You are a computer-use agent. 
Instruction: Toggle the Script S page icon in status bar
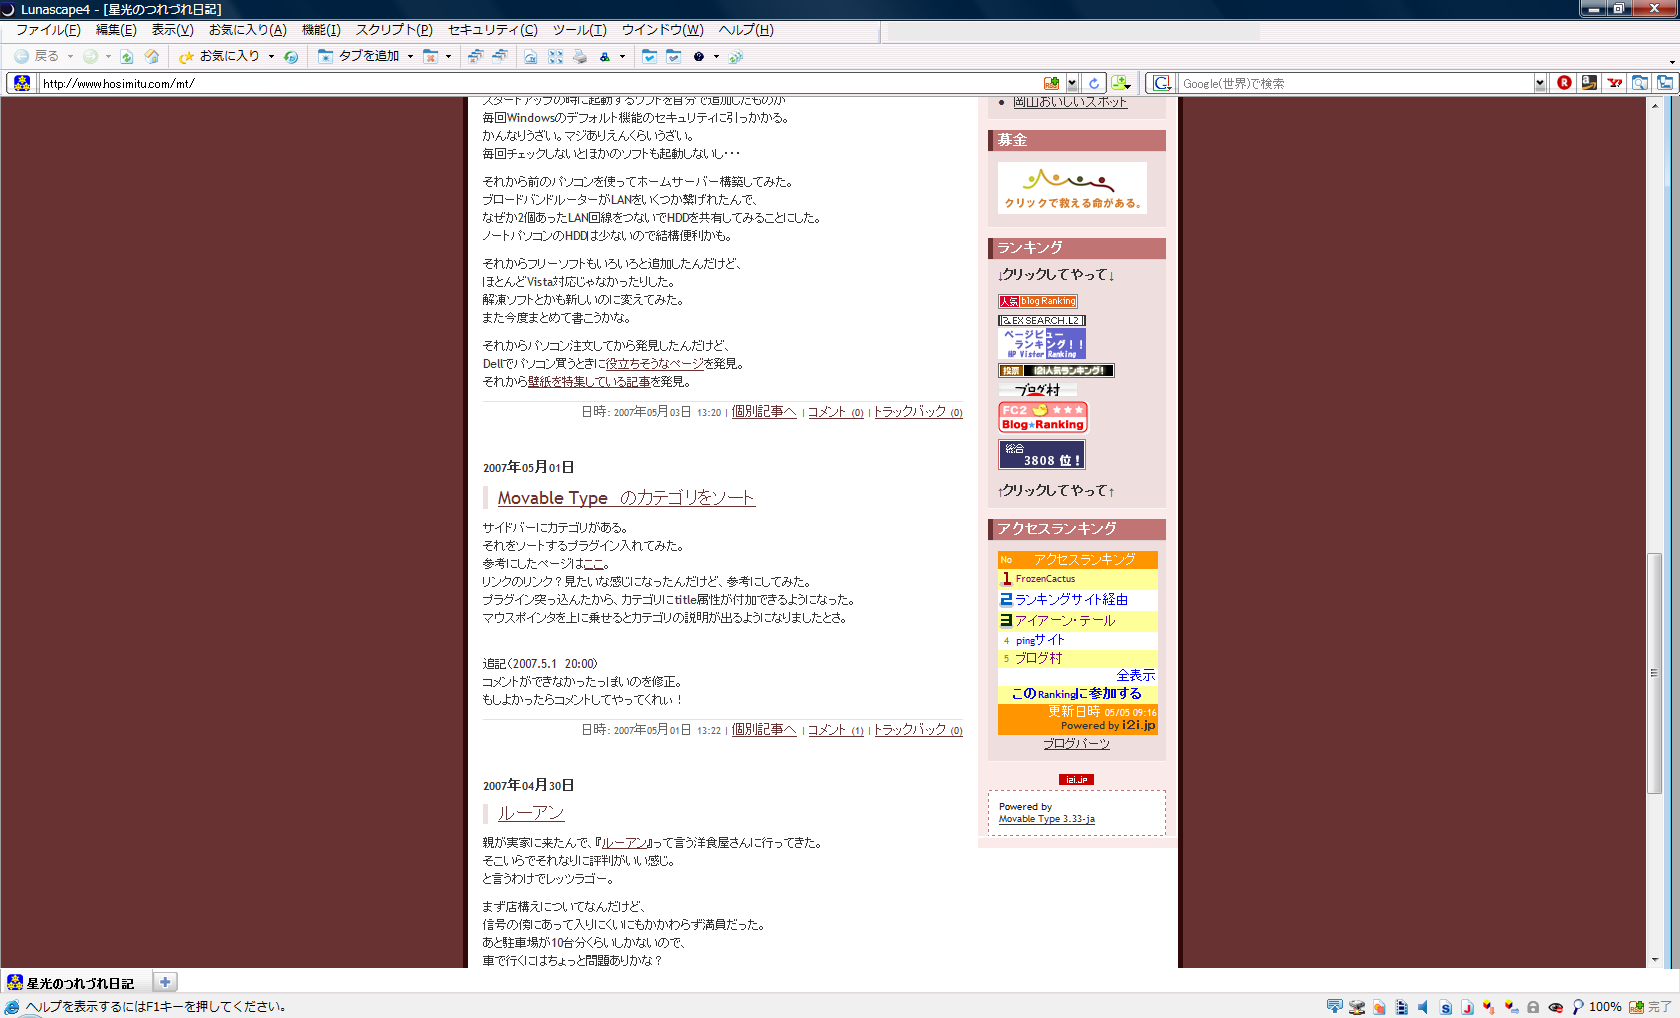(x=1445, y=1007)
